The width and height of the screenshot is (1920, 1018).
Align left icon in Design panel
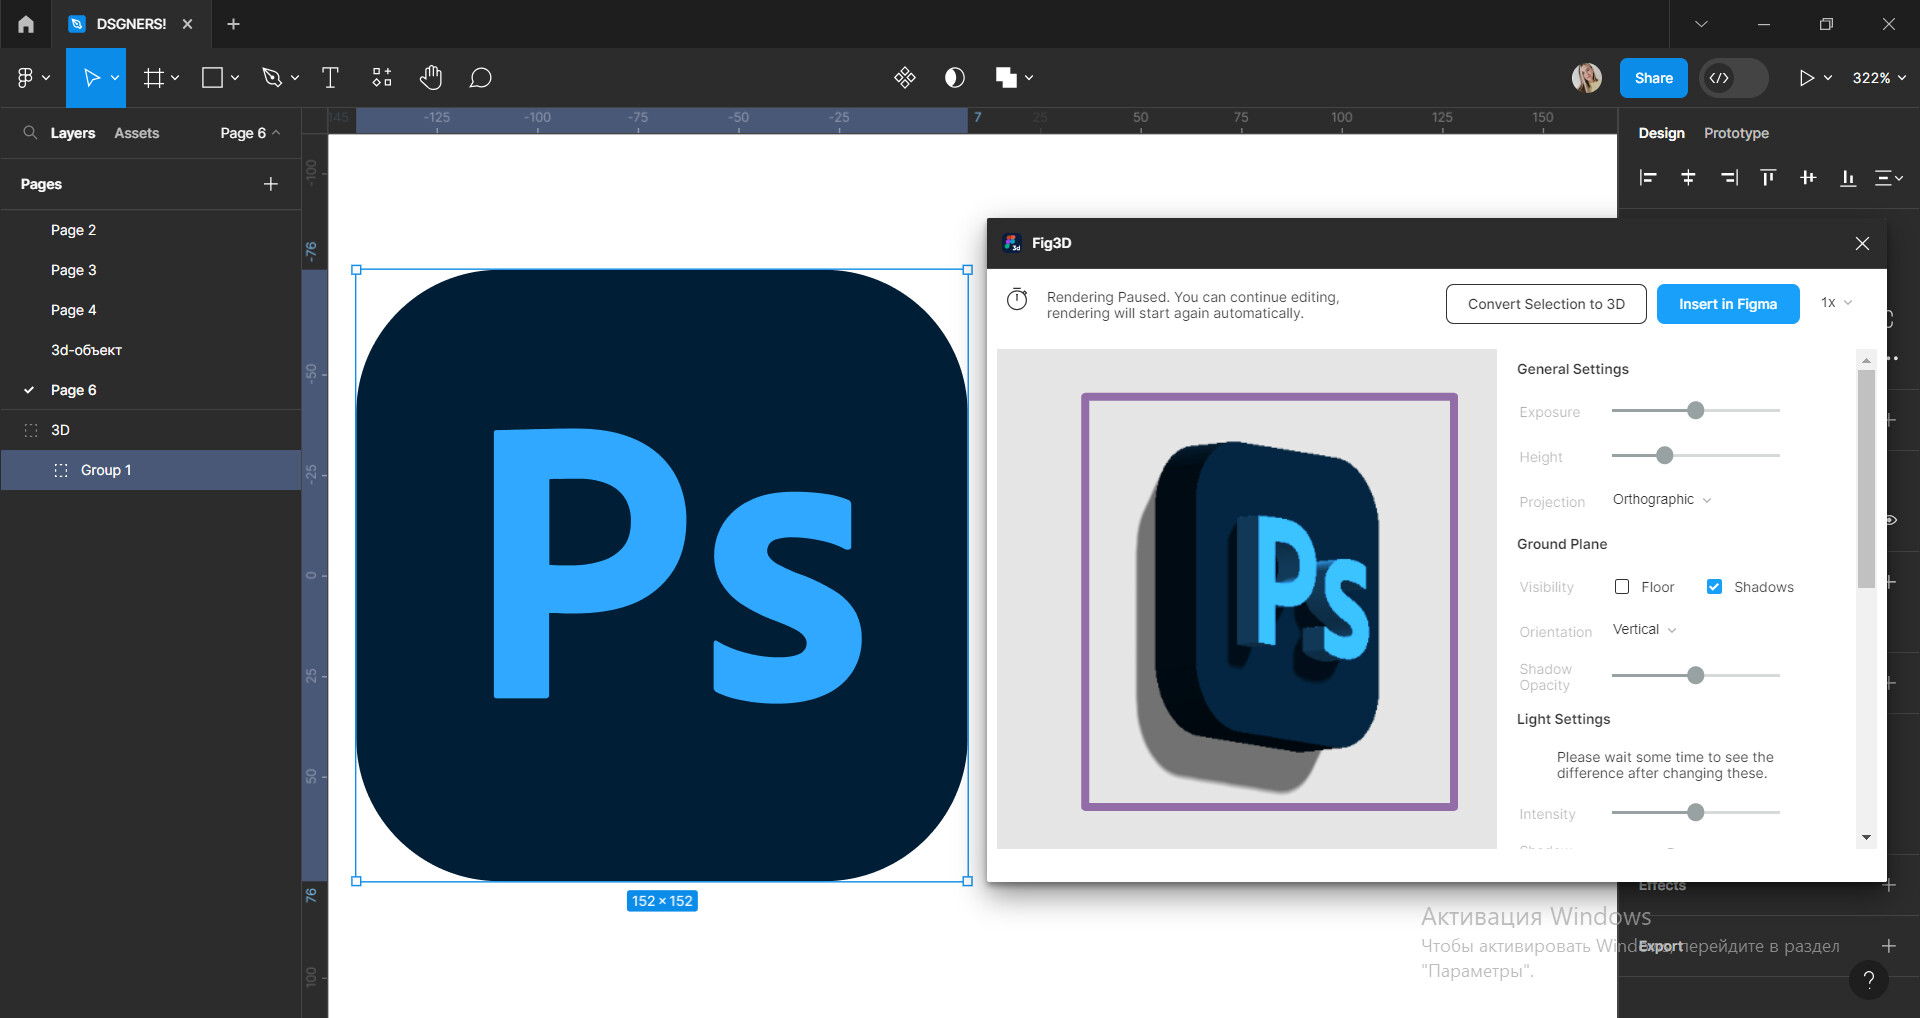click(x=1648, y=178)
